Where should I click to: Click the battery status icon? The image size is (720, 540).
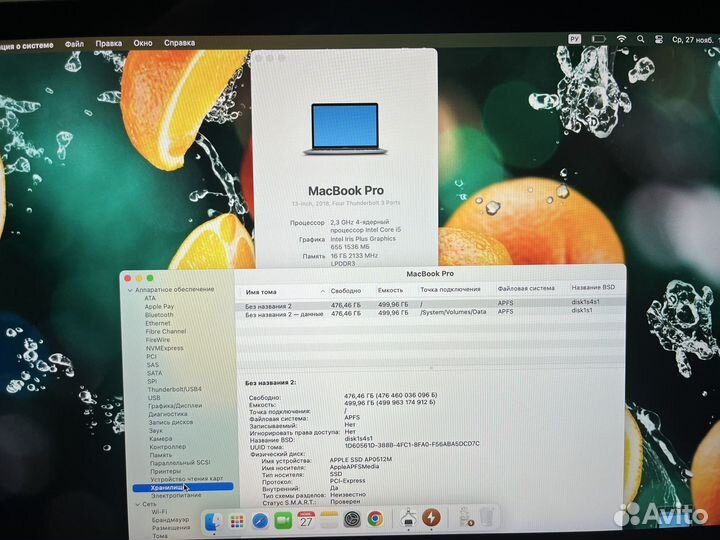(598, 39)
